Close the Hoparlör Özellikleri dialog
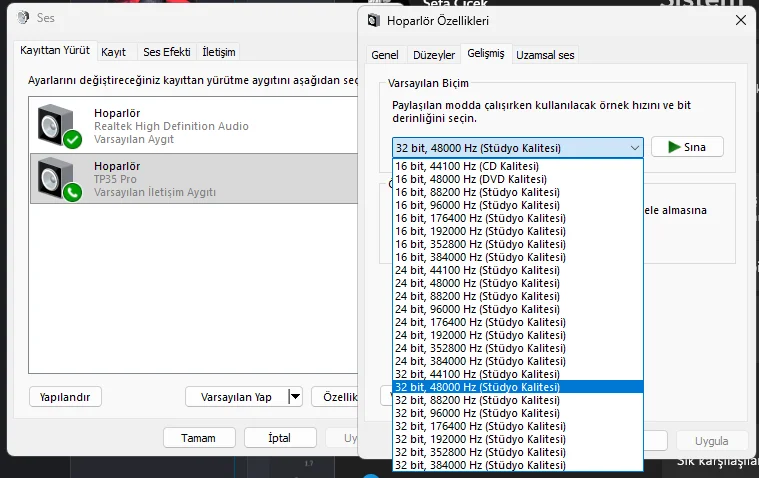 741,20
